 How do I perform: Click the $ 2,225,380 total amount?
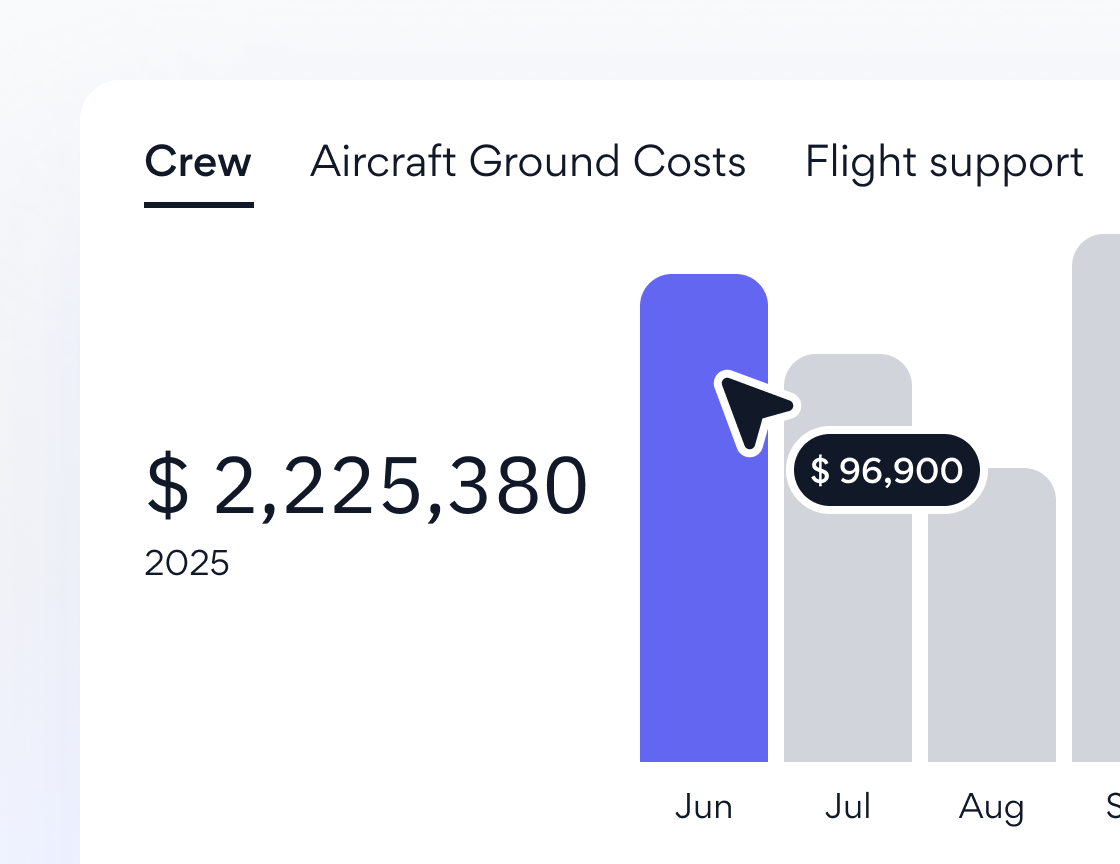click(367, 487)
